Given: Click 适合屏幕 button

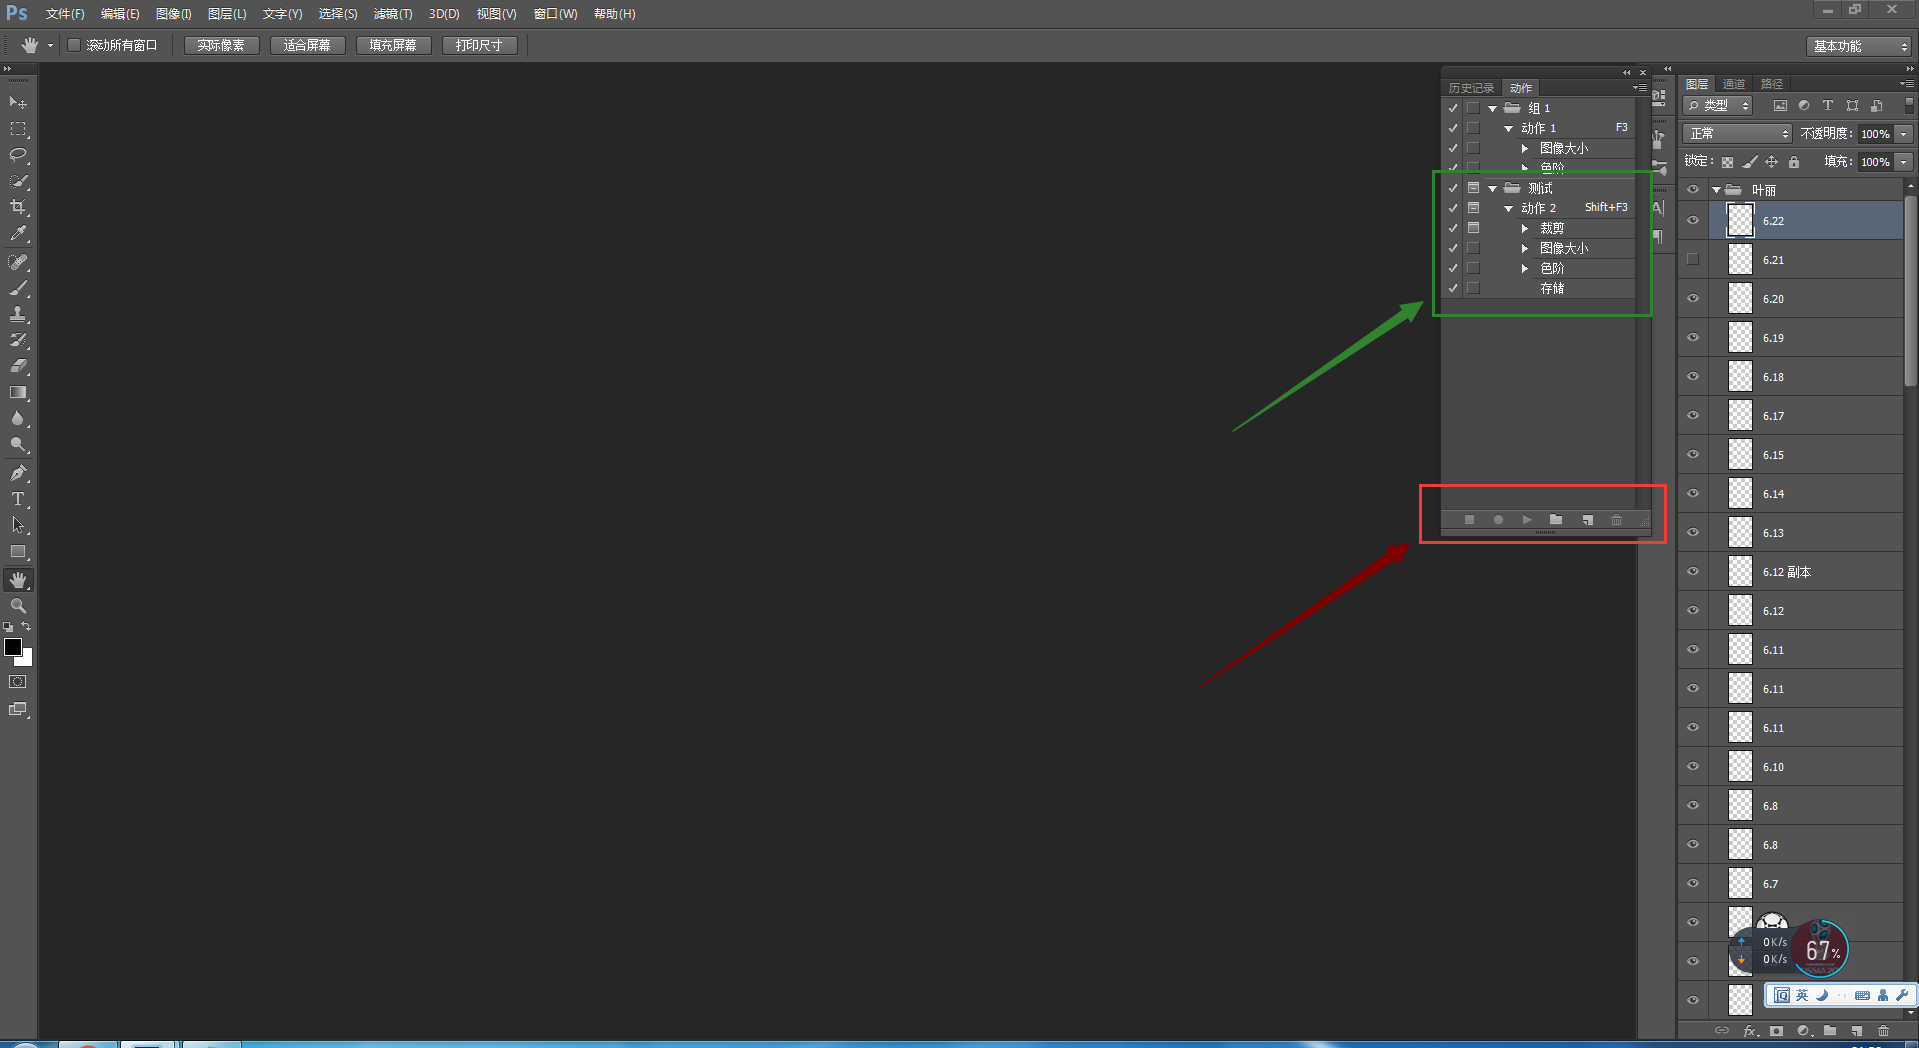Looking at the screenshot, I should click(307, 45).
